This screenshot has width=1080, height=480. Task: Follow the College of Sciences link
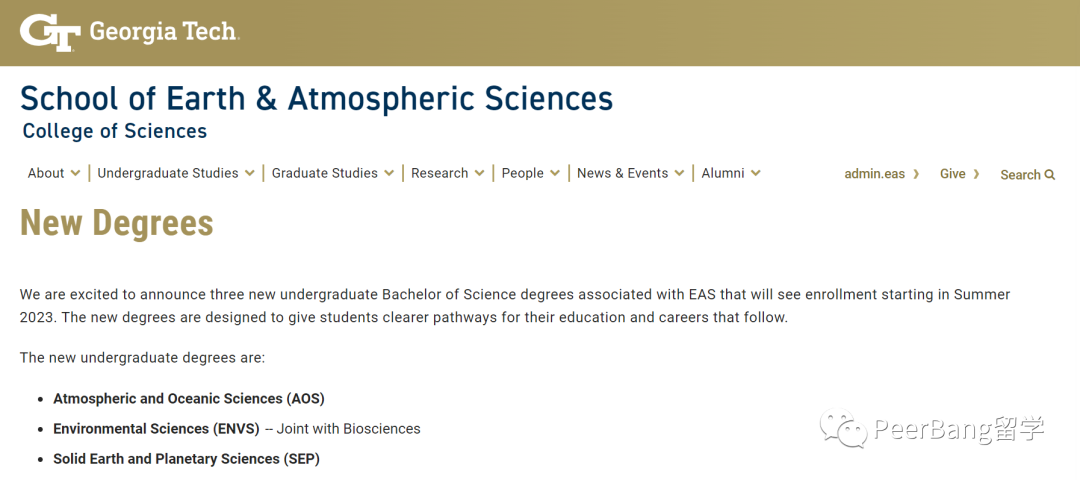point(114,131)
